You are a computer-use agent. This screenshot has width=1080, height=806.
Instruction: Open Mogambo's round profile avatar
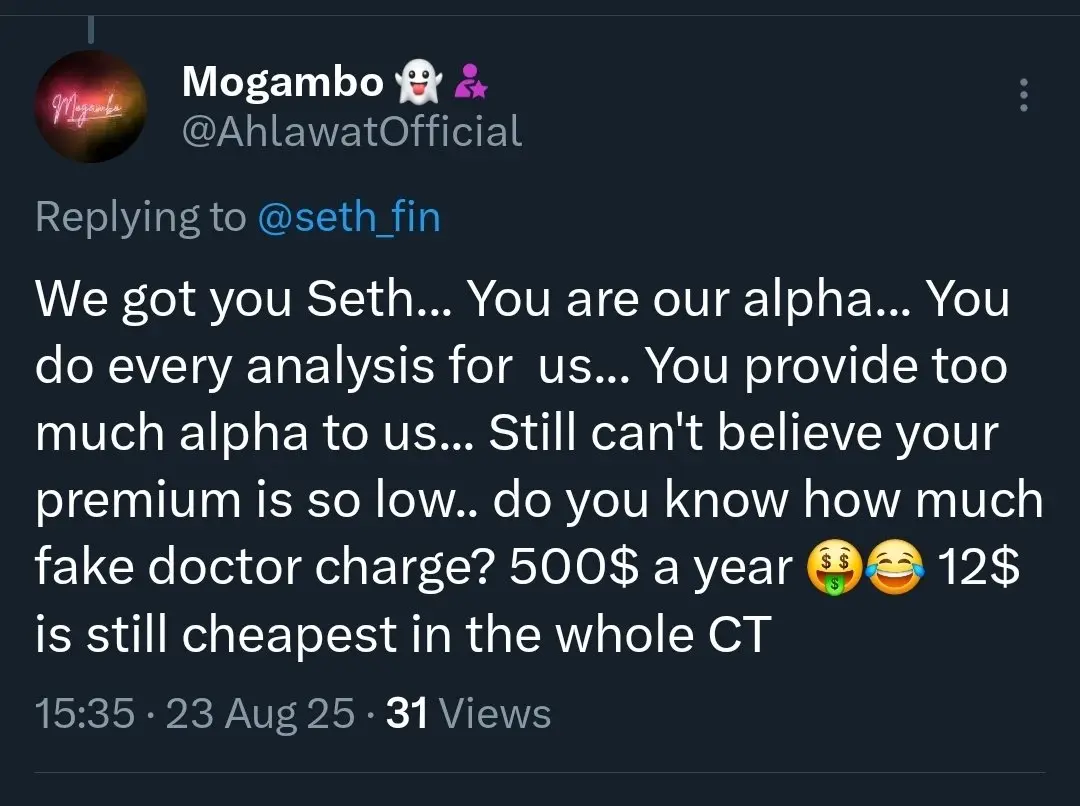coord(90,107)
